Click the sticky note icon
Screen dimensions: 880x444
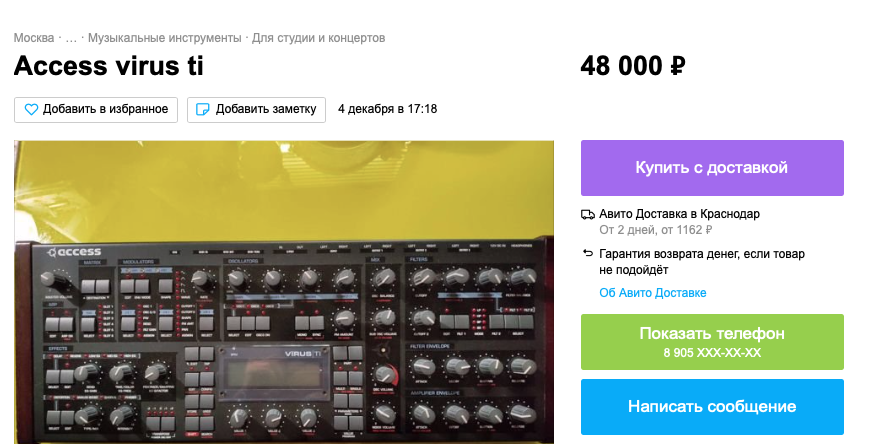202,109
